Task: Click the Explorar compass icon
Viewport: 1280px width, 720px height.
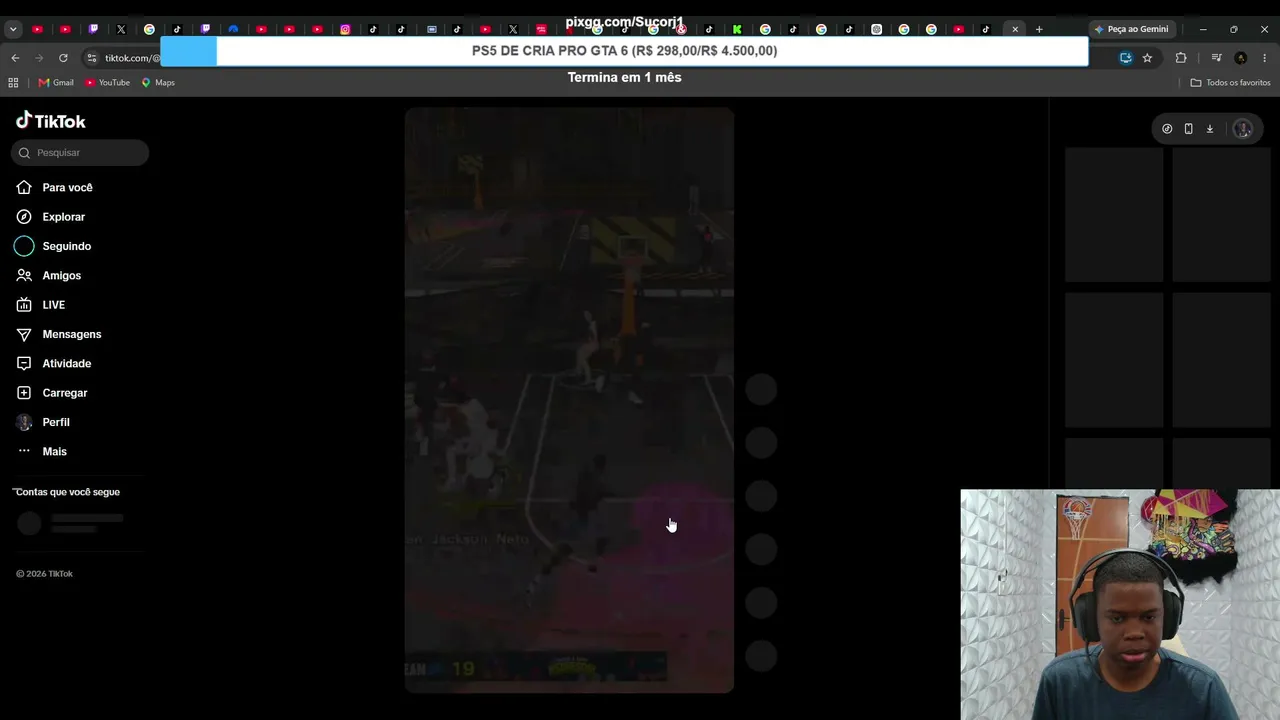Action: 24,217
